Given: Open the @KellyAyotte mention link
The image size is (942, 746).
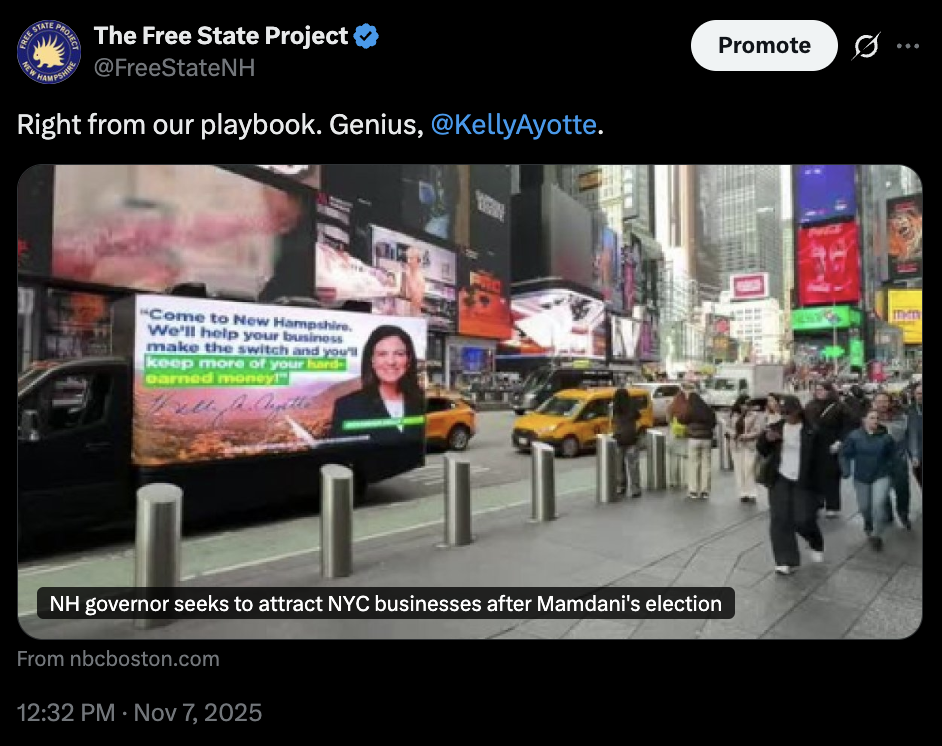Looking at the screenshot, I should [514, 125].
